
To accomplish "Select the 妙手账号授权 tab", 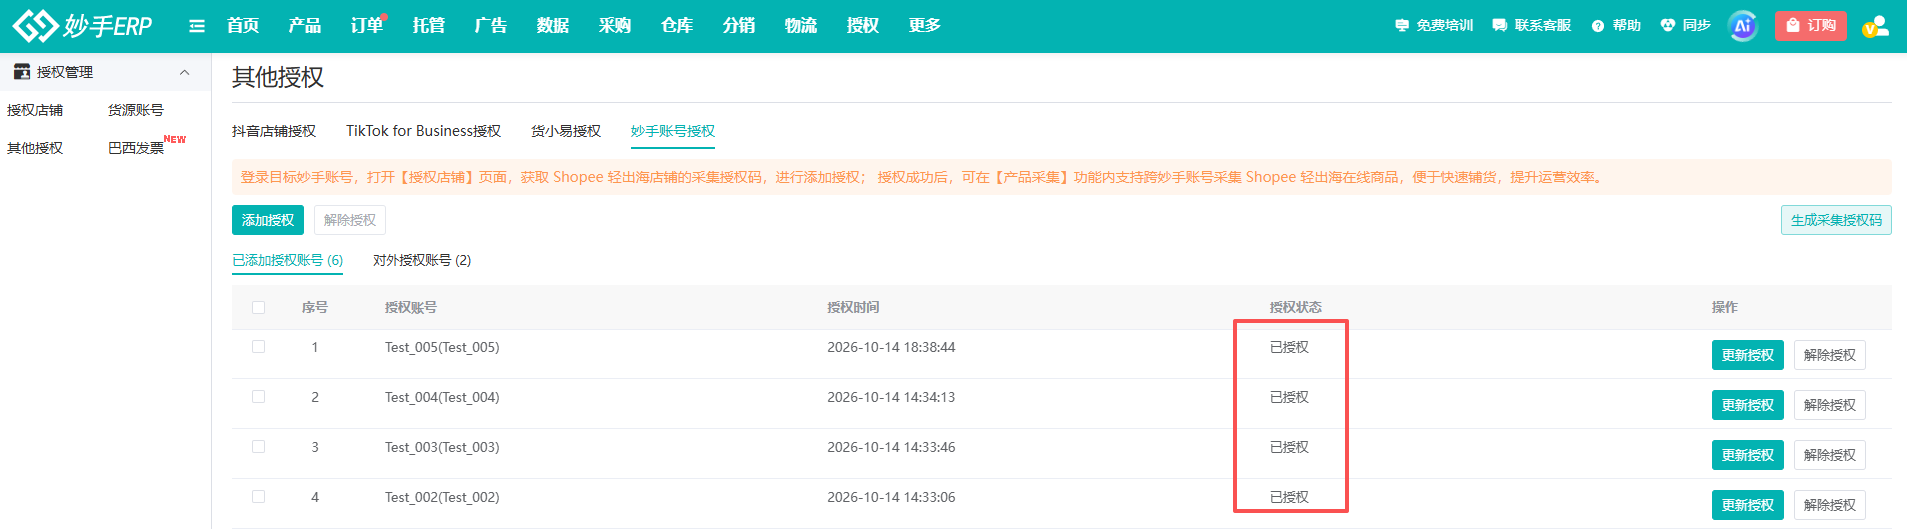I will [x=673, y=131].
